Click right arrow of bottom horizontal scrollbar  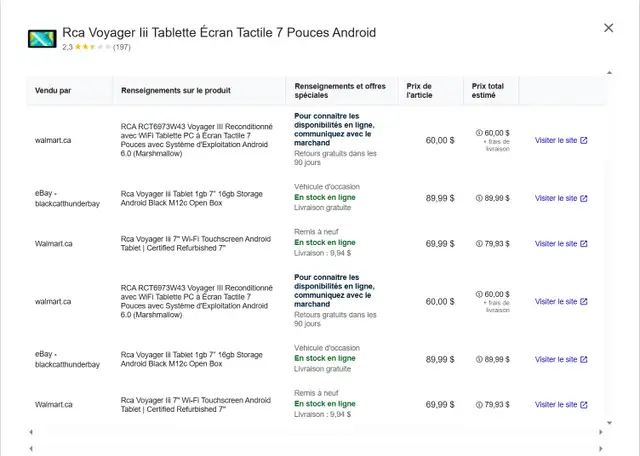pyautogui.click(x=600, y=449)
